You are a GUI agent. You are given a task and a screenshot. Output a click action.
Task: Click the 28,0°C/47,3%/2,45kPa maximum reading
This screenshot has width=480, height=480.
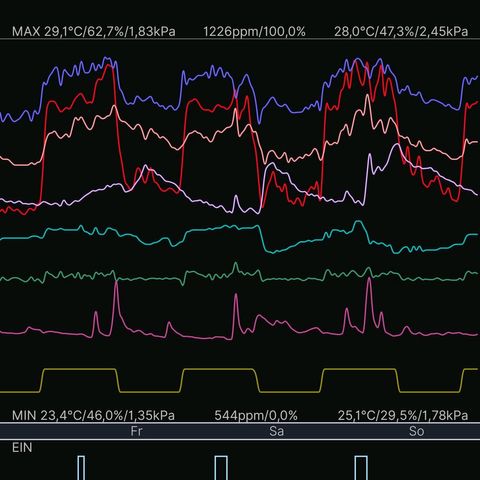(401, 32)
